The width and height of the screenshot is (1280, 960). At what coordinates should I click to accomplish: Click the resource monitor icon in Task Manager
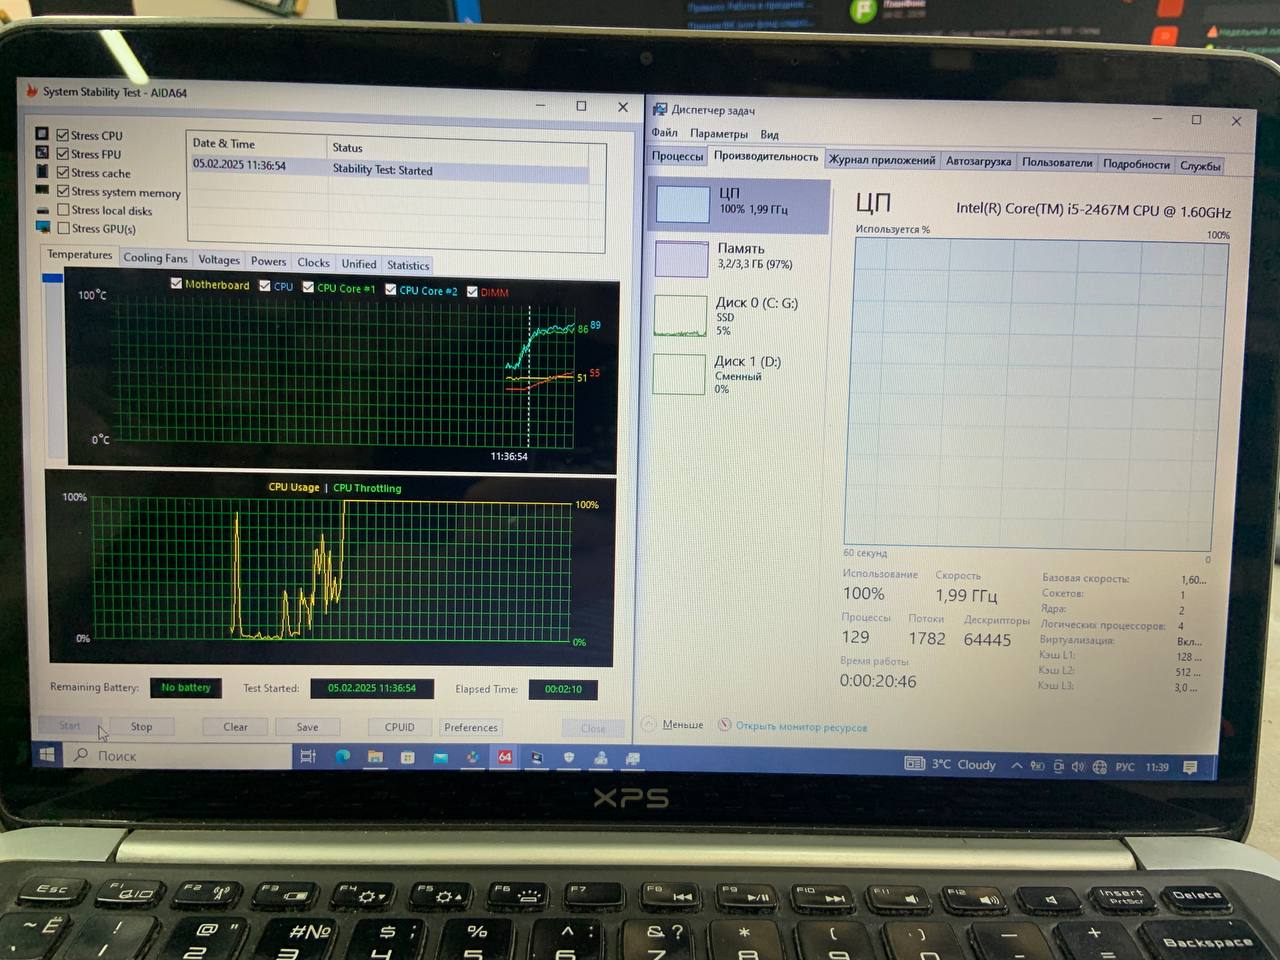725,725
